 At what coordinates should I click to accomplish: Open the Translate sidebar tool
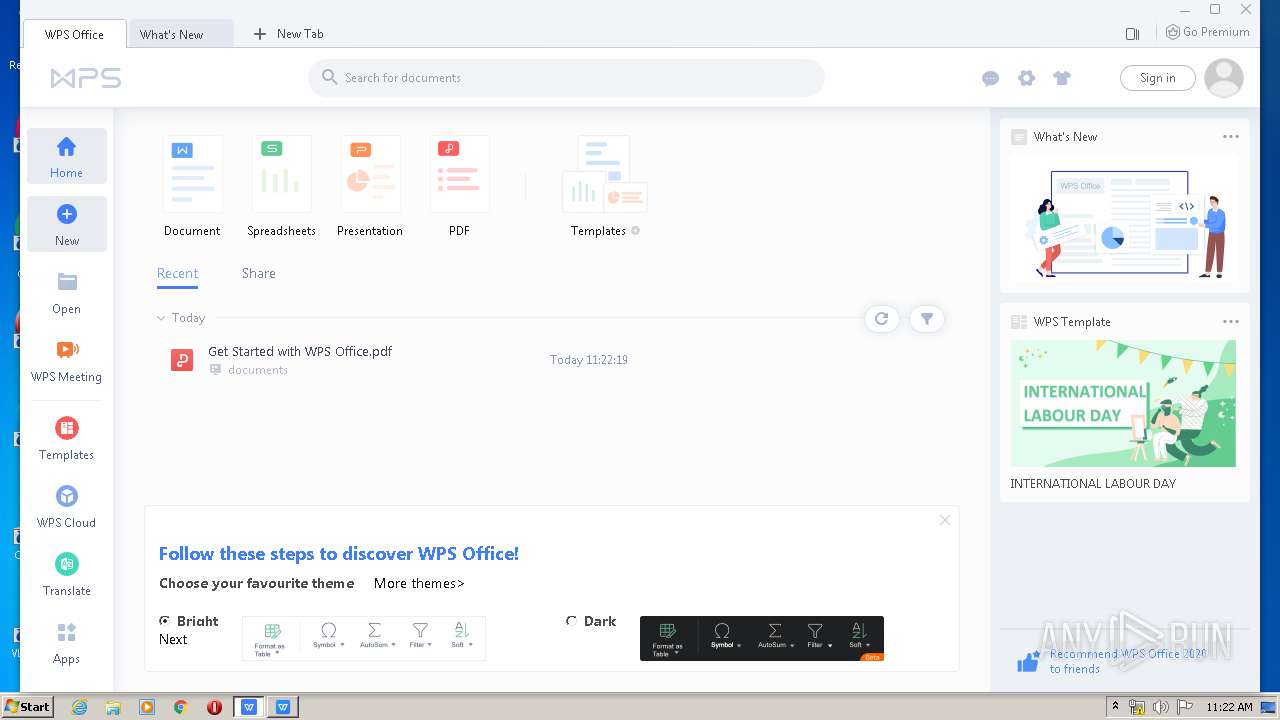pos(67,574)
